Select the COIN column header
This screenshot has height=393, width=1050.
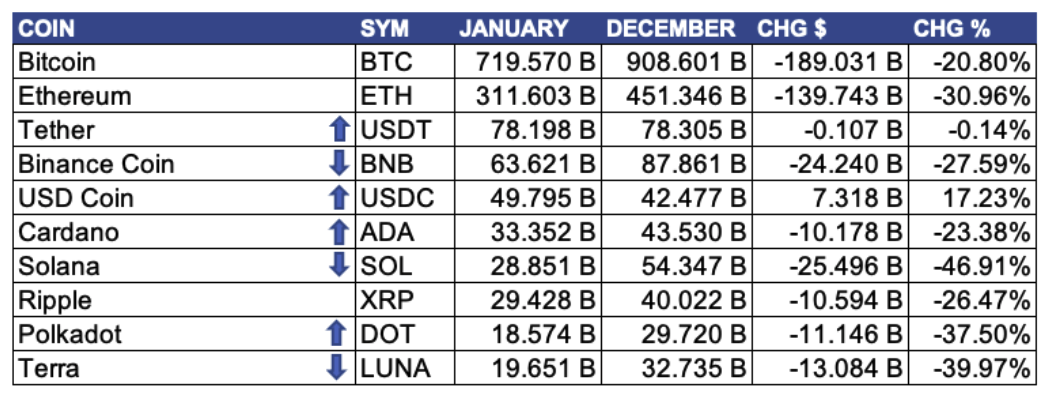47,28
